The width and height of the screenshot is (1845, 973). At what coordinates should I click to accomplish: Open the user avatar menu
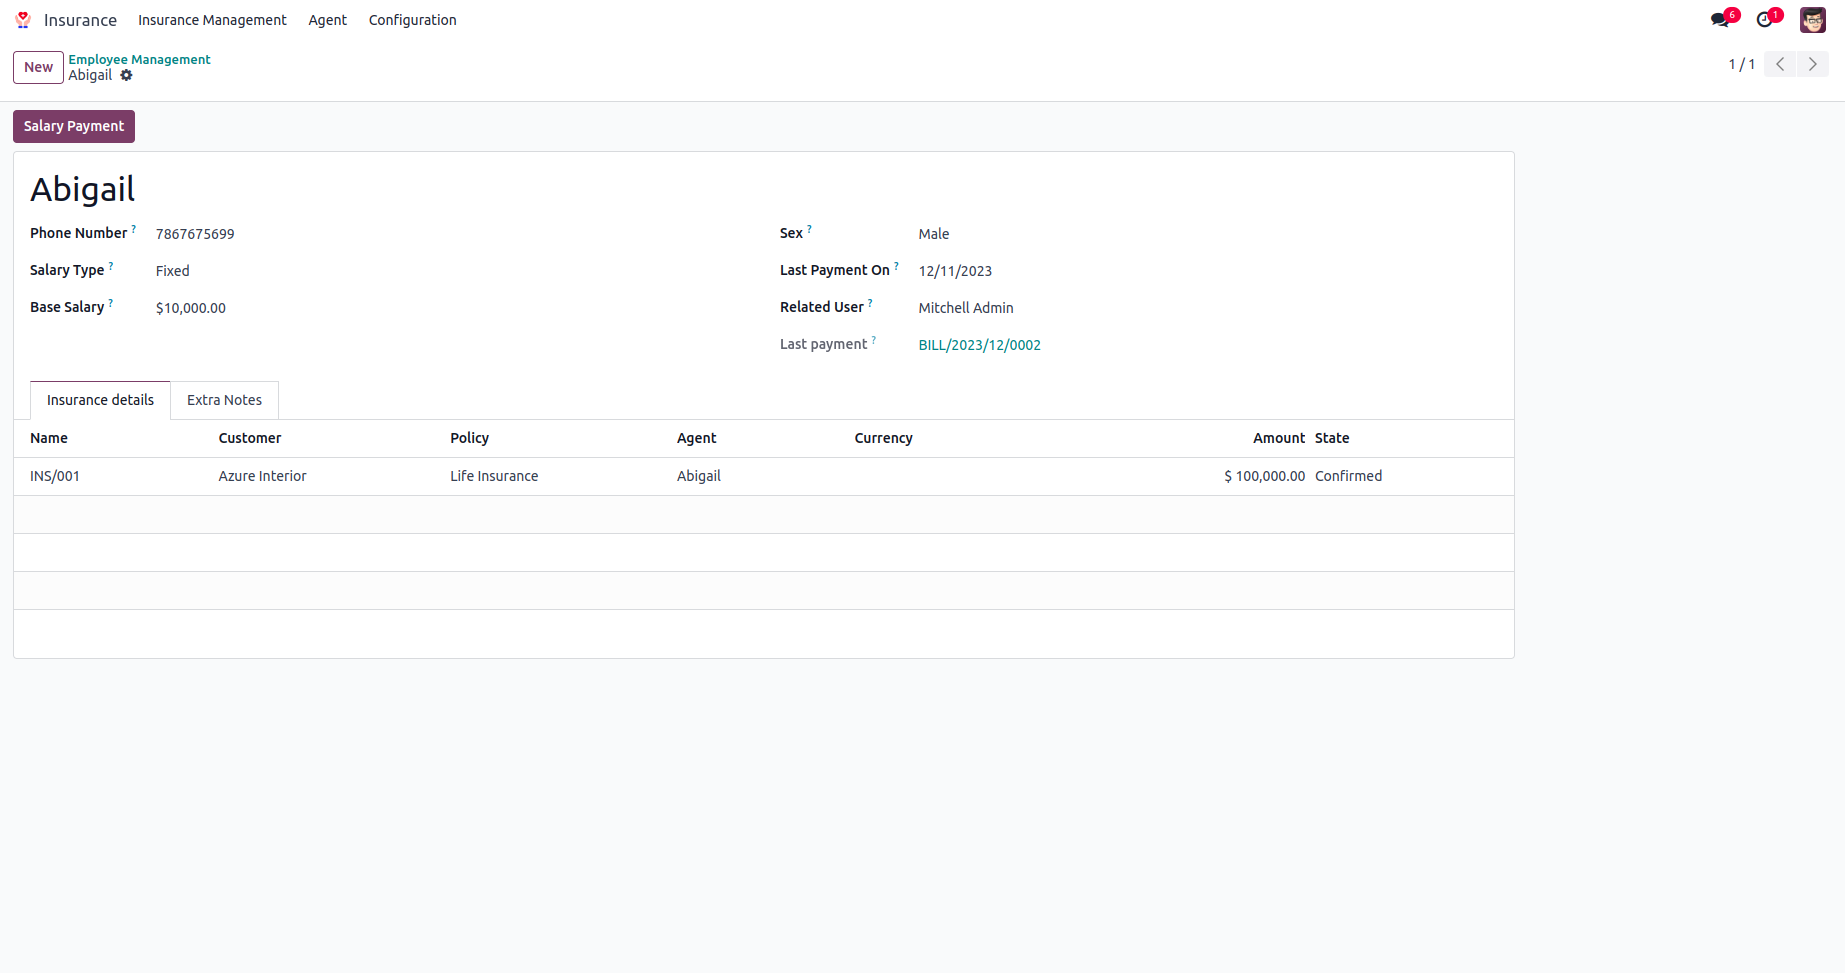pyautogui.click(x=1813, y=20)
